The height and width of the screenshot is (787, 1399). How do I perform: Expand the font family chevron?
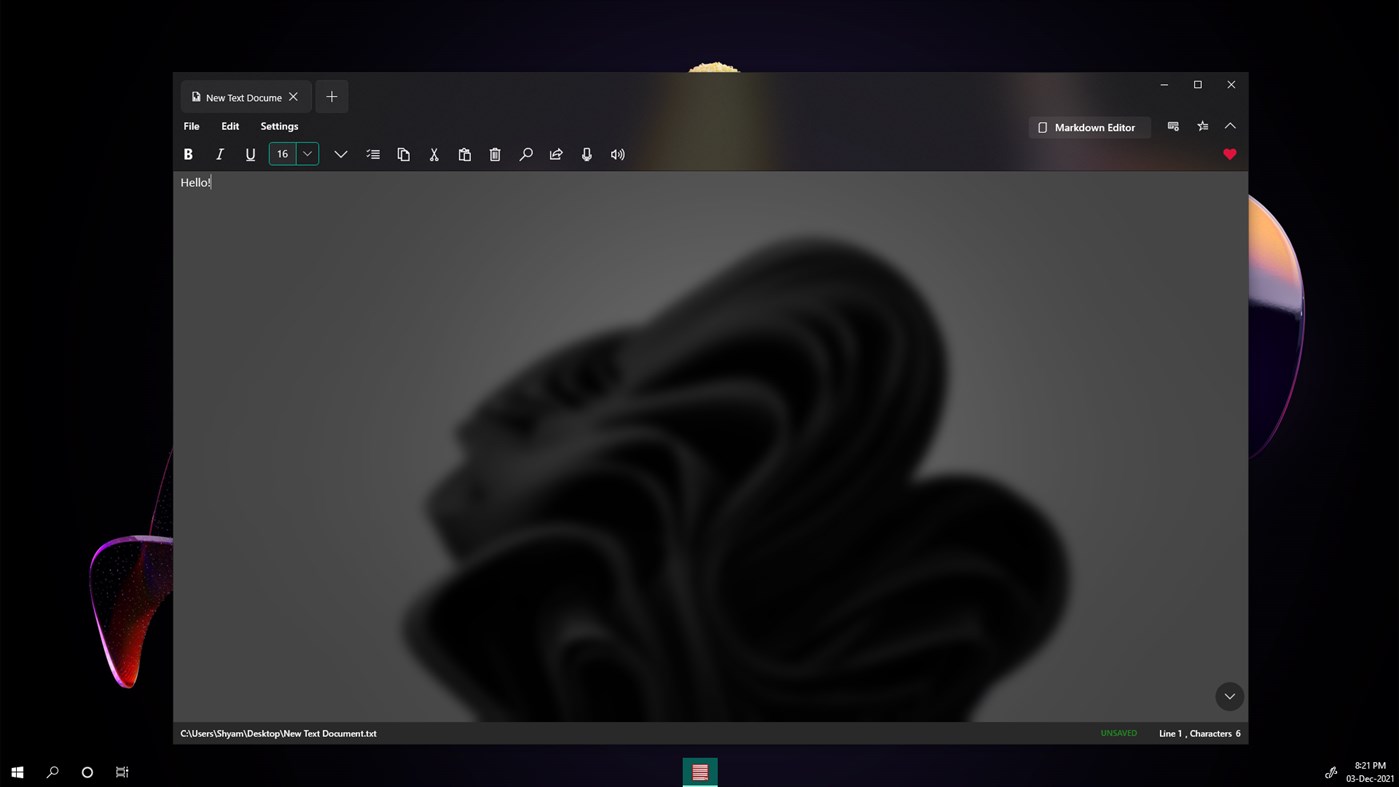(x=340, y=154)
